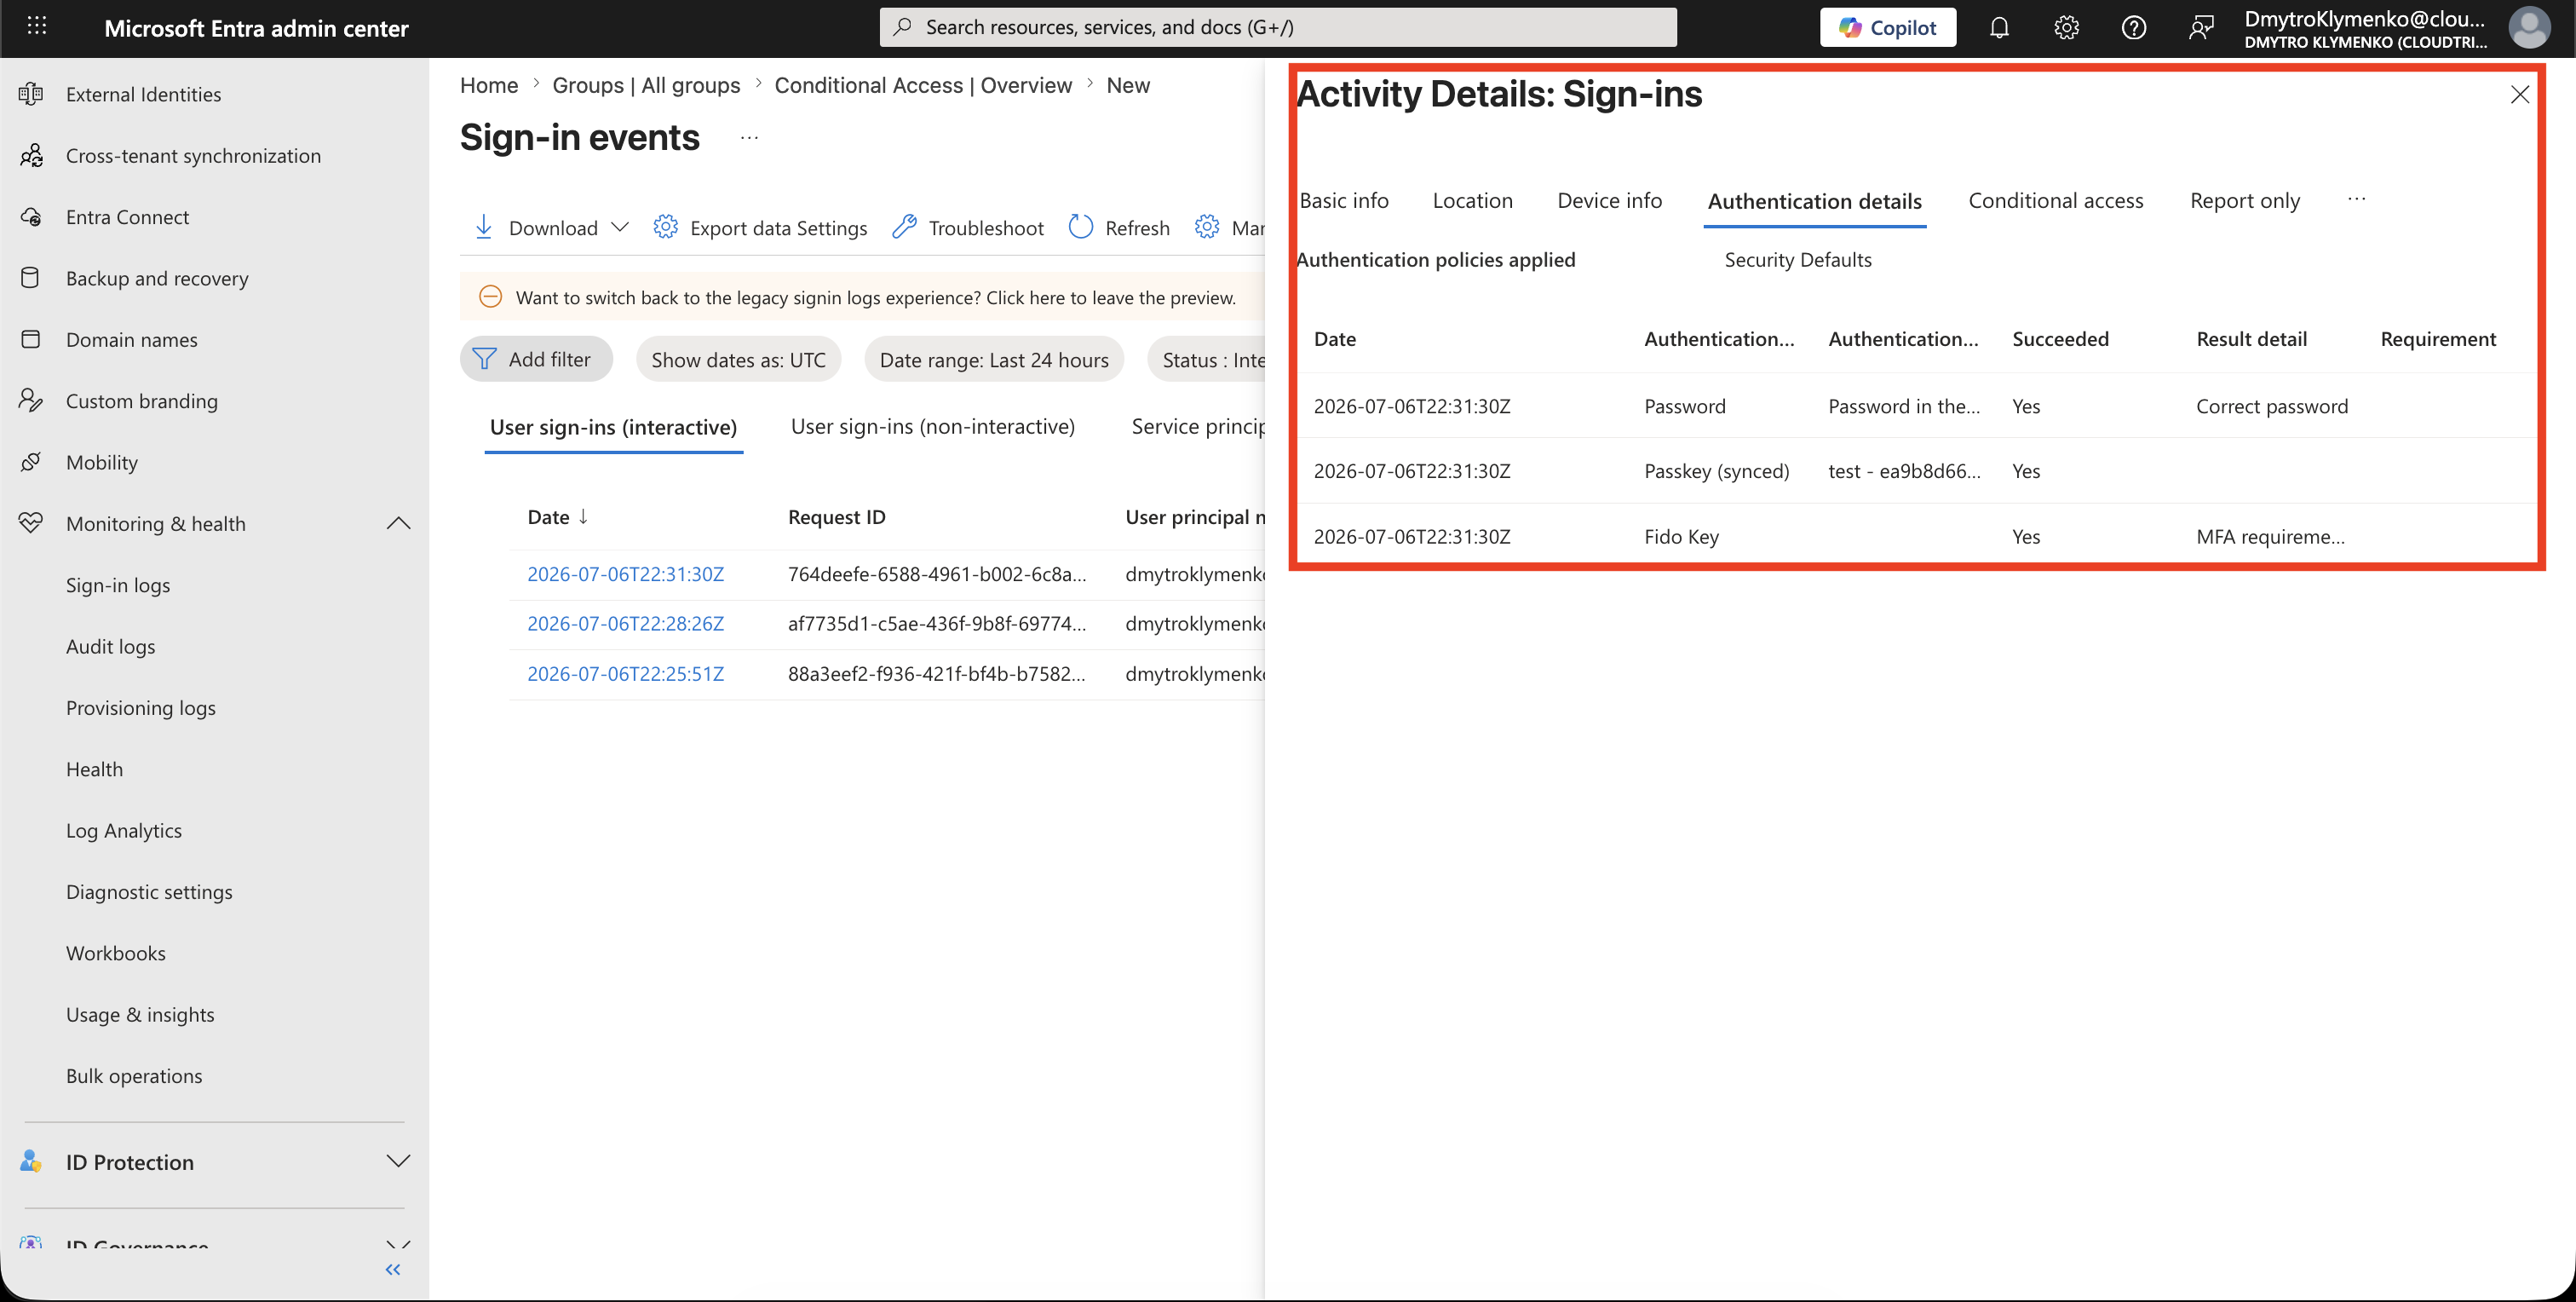Click the Monitoring & health heart icon
Viewport: 2576px width, 1302px height.
pos(31,523)
